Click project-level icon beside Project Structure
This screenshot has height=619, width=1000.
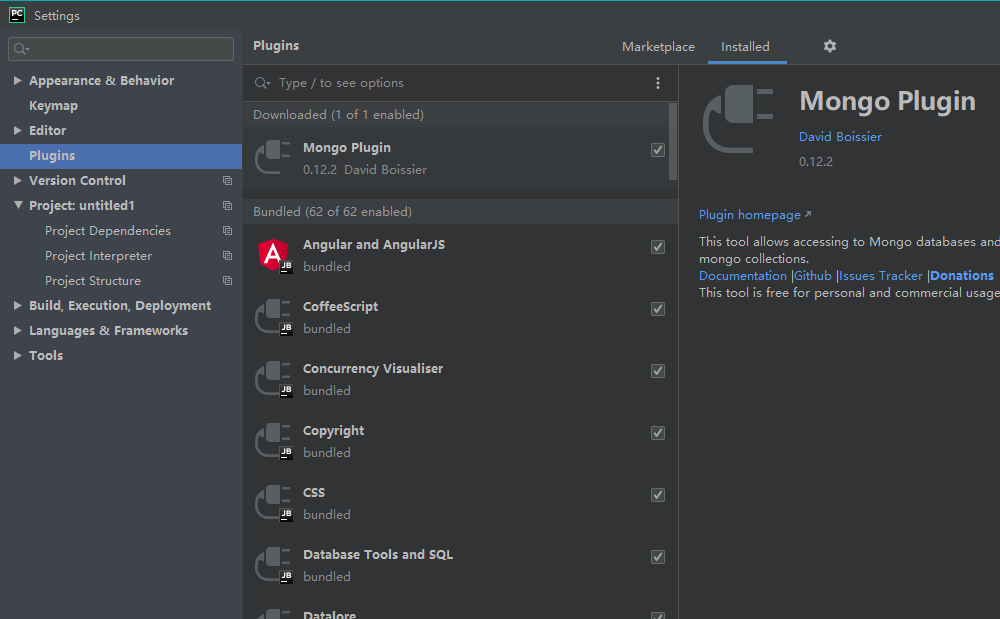coord(227,280)
